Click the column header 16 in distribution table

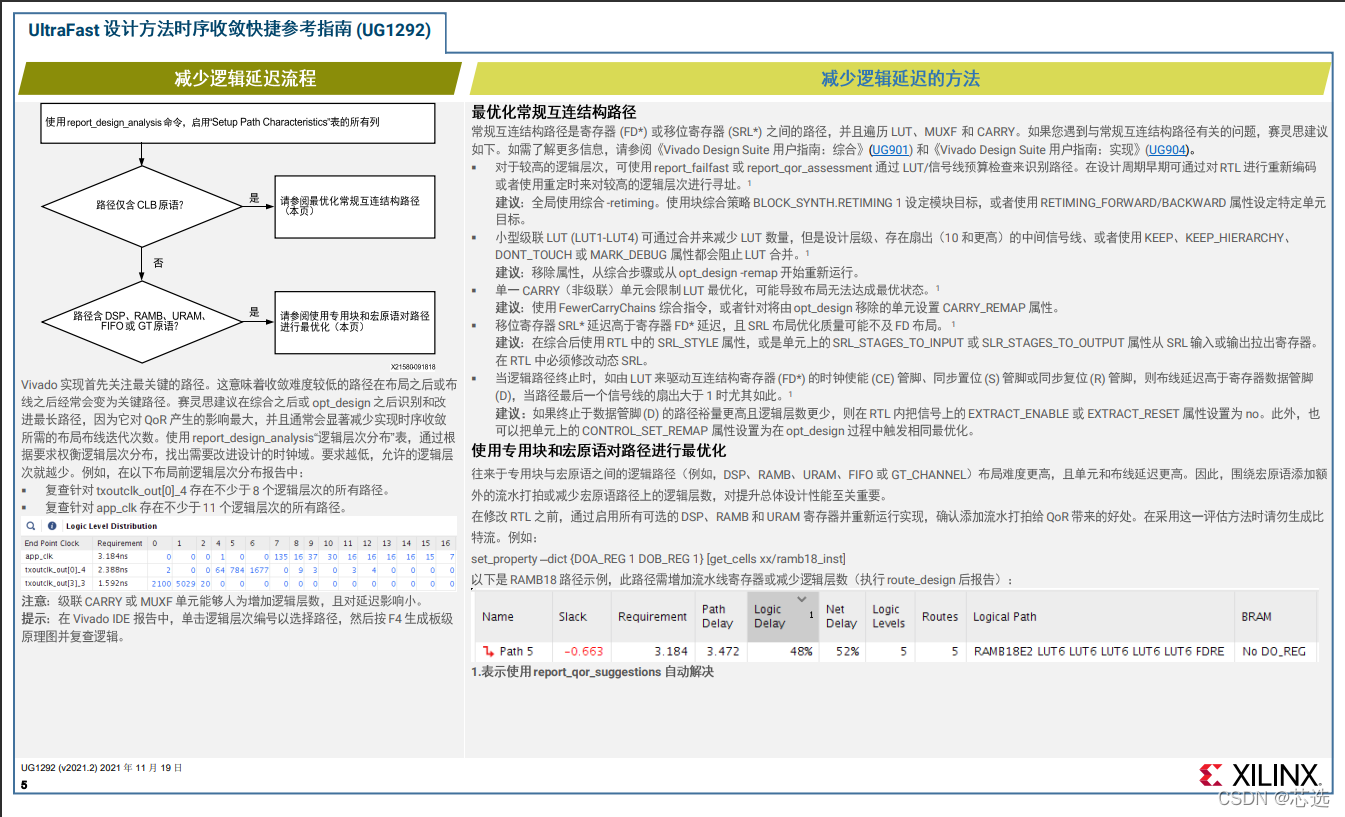445,543
